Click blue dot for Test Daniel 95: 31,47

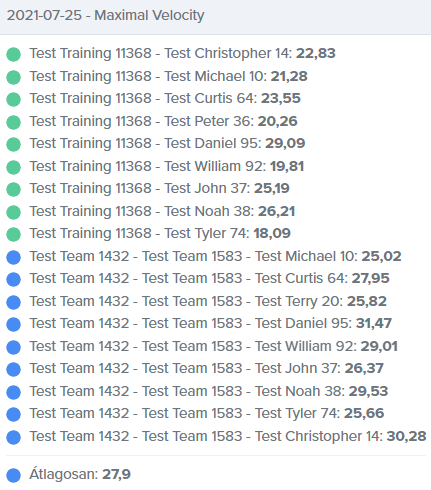(x=13, y=324)
